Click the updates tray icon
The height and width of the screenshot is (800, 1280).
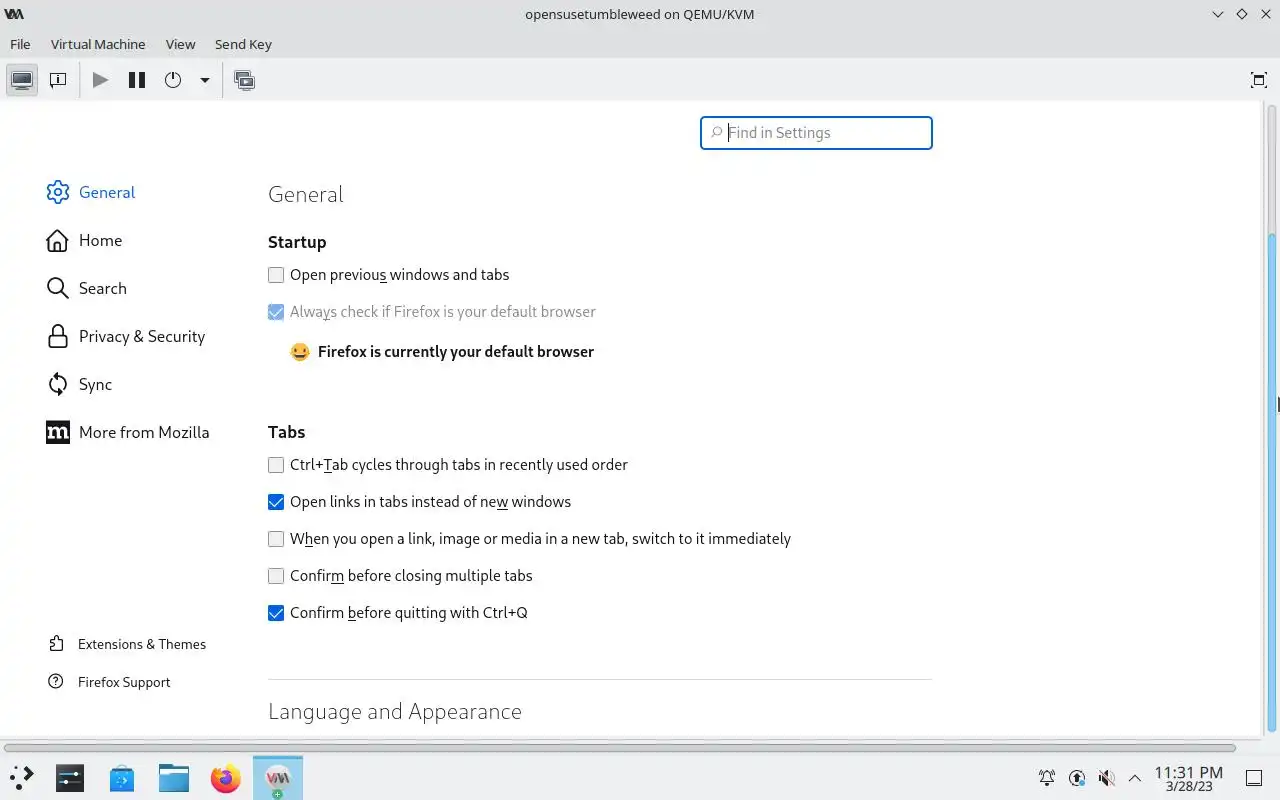(x=1077, y=778)
